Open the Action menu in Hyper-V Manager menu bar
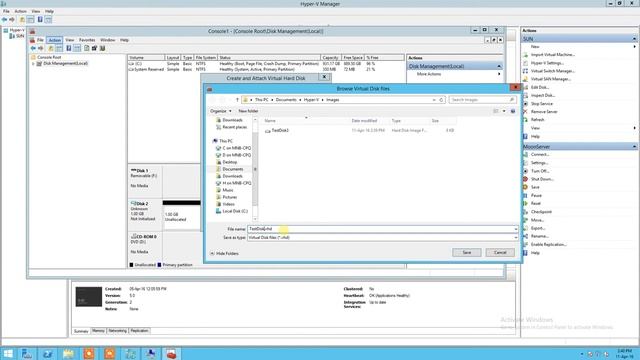This screenshot has width=640, height=360. pos(20,11)
